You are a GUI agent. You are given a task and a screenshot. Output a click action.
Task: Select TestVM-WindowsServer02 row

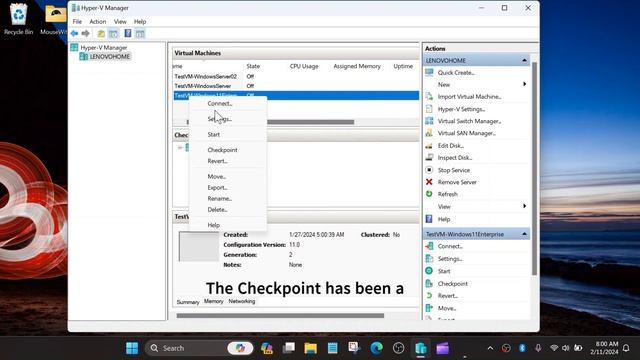(x=296, y=76)
